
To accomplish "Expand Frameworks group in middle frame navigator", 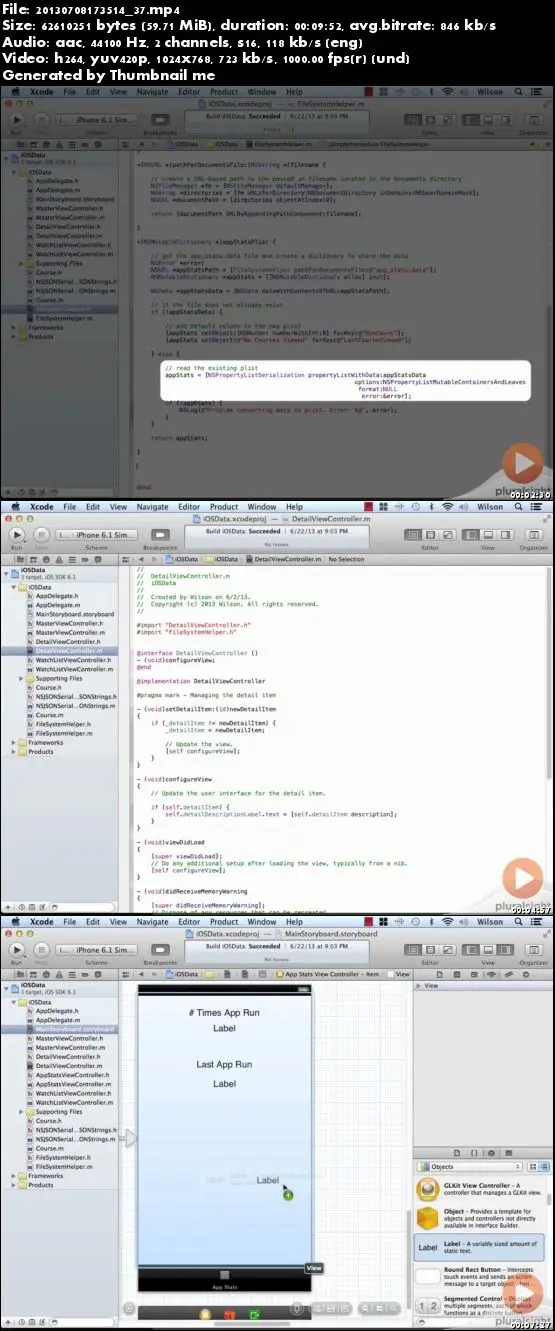I will 14,742.
